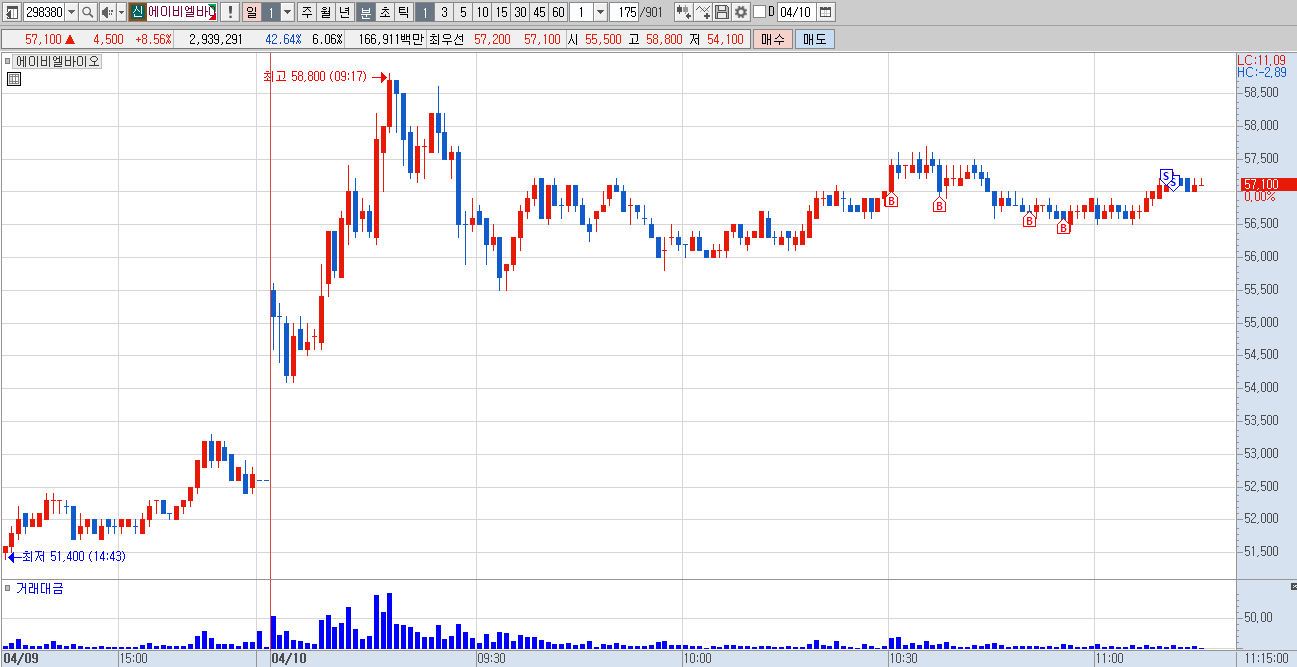Expand the custom minute interval dropdown
Viewport: 1297px width, 667px height.
[x=600, y=12]
